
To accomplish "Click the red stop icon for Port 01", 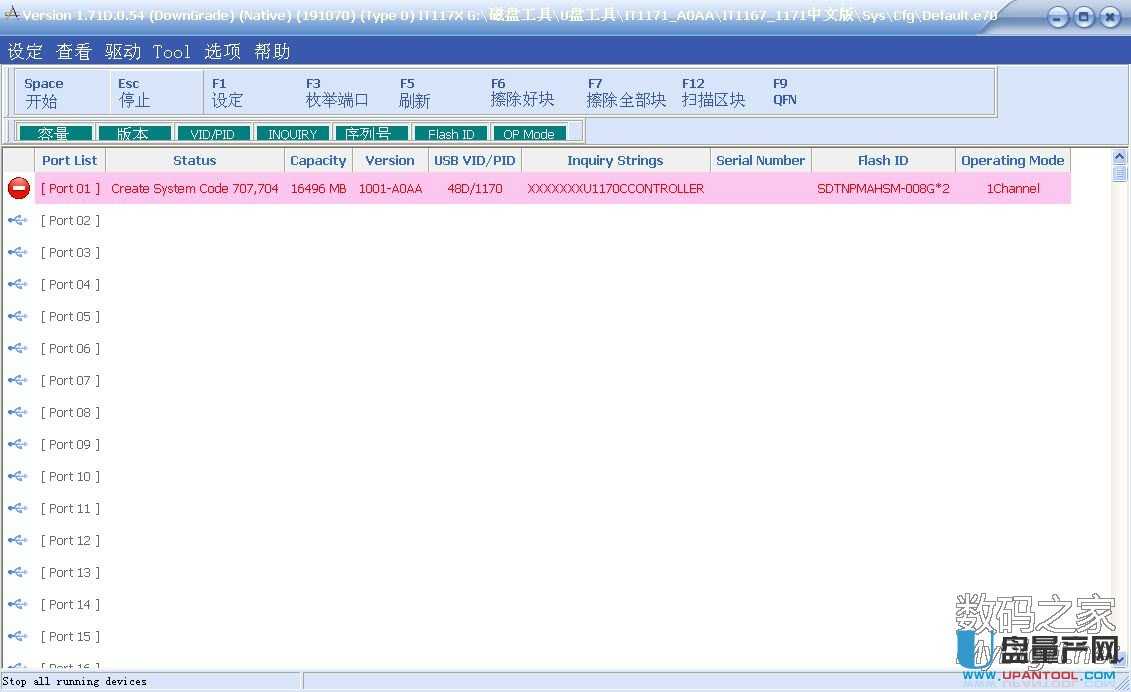I will (x=18, y=188).
